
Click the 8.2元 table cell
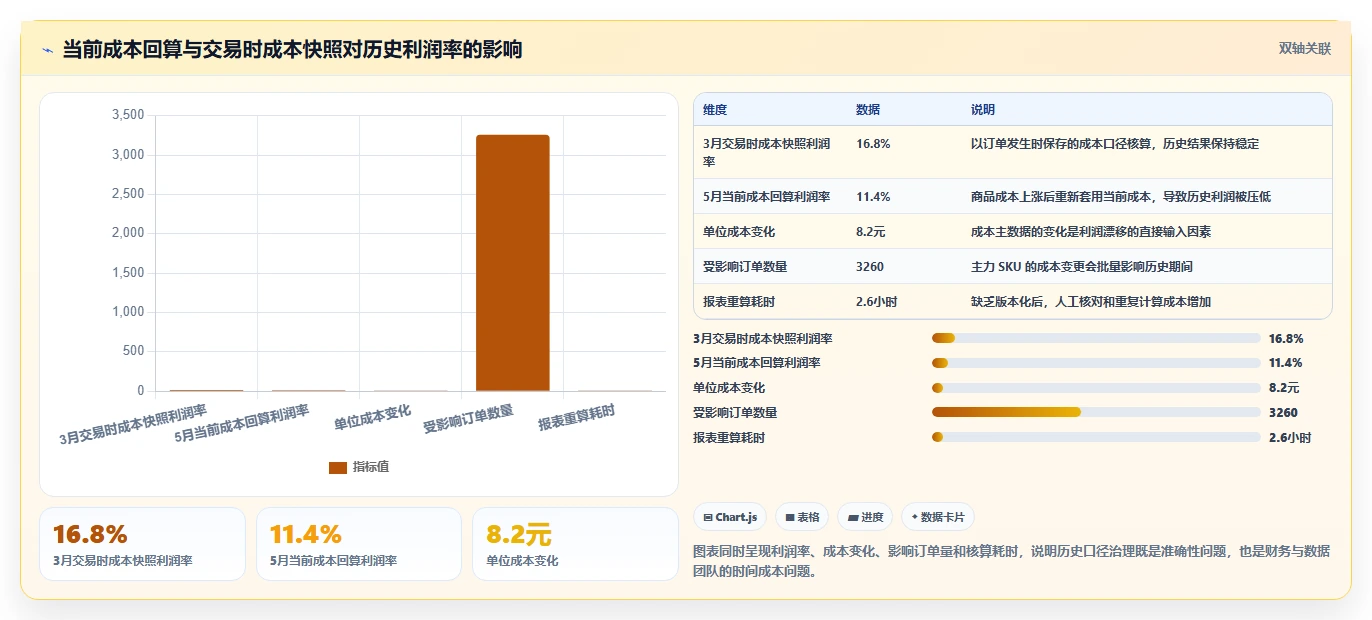[872, 232]
